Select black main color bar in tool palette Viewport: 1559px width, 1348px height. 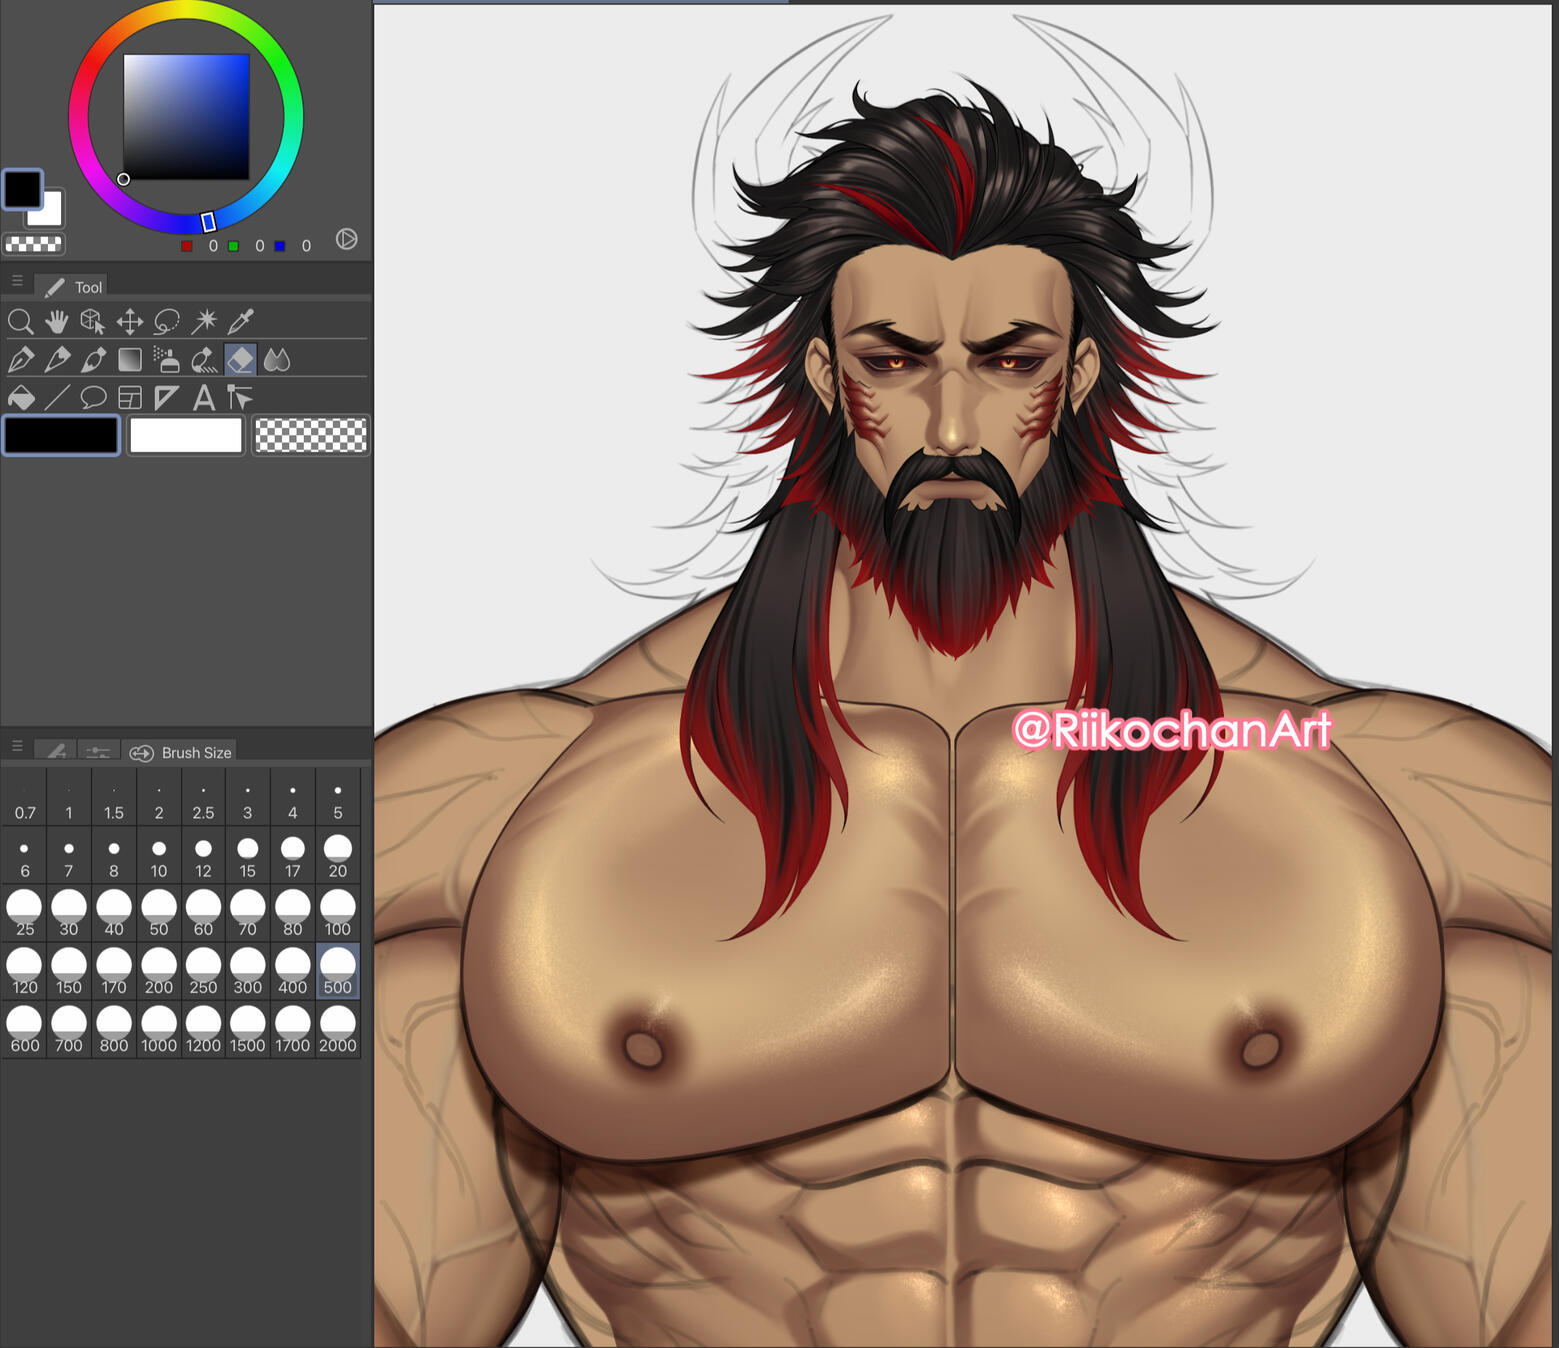(x=62, y=436)
